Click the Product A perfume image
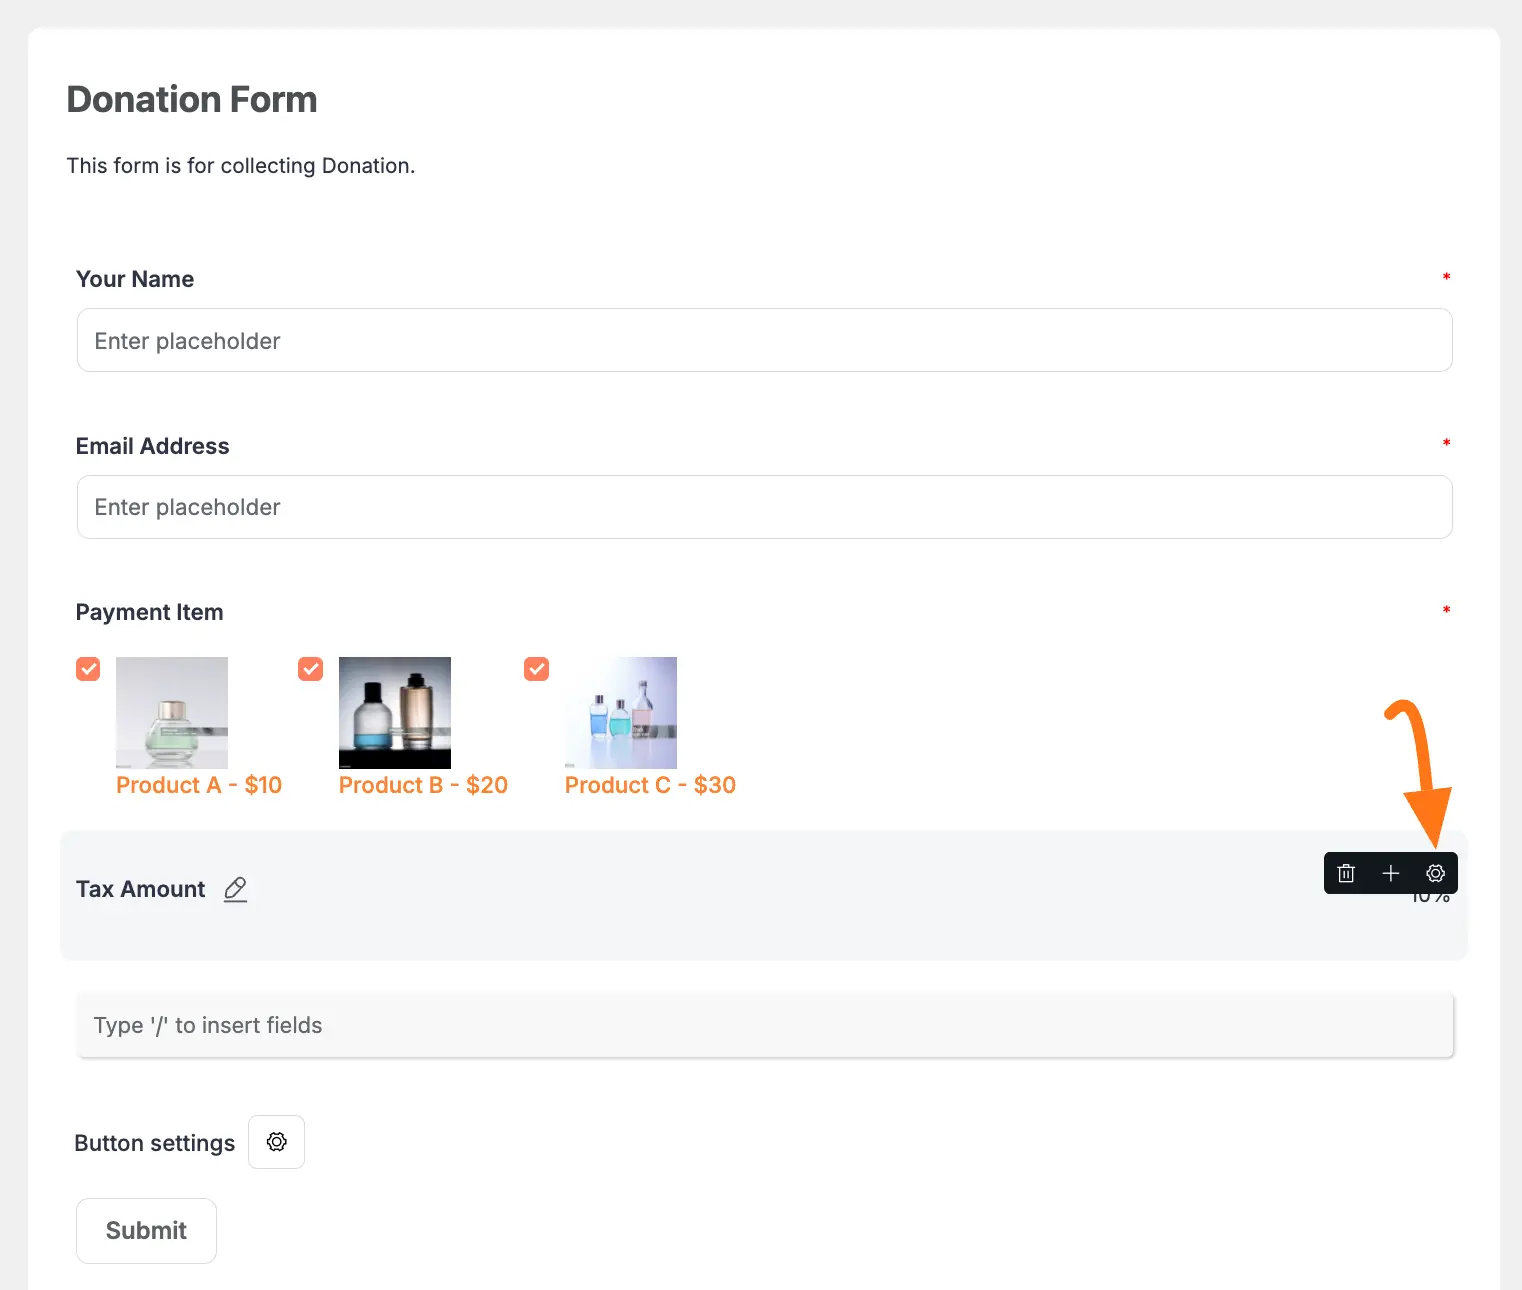Screen dimensions: 1522x1290 coord(172,712)
